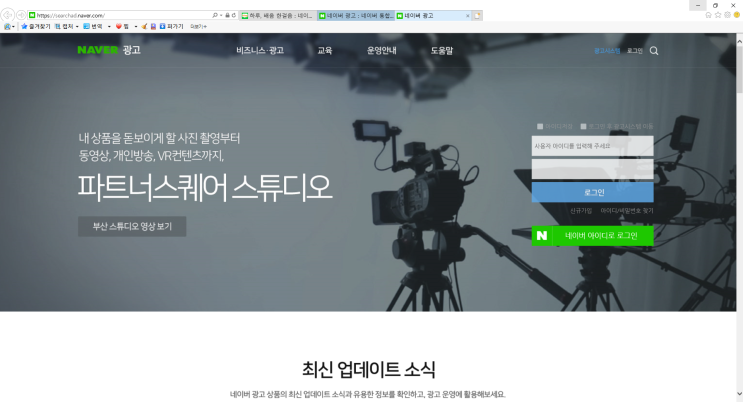Viewport: 743px width, 402px height.
Task: Expand the 캡처 dropdown arrow
Action: pyautogui.click(x=77, y=27)
